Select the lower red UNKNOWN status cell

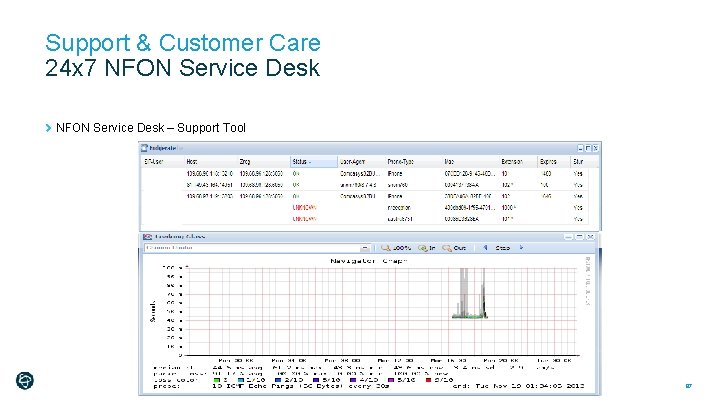[x=304, y=219]
